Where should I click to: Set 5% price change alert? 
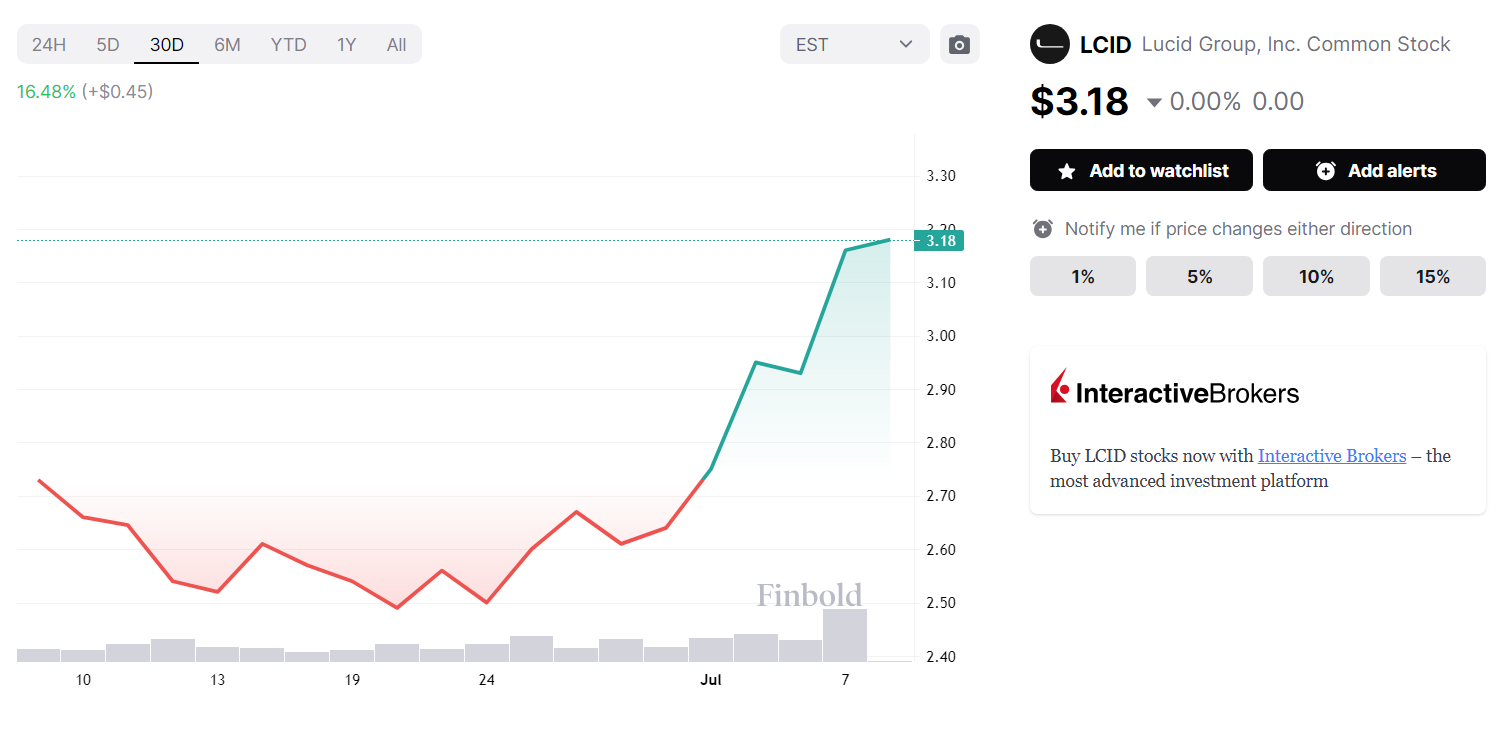1199,276
